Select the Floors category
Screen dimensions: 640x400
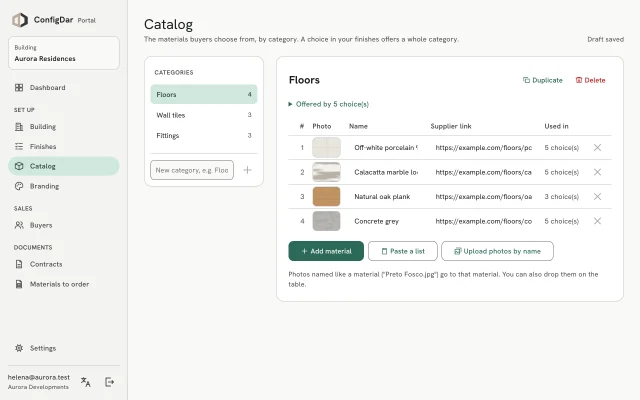point(204,94)
